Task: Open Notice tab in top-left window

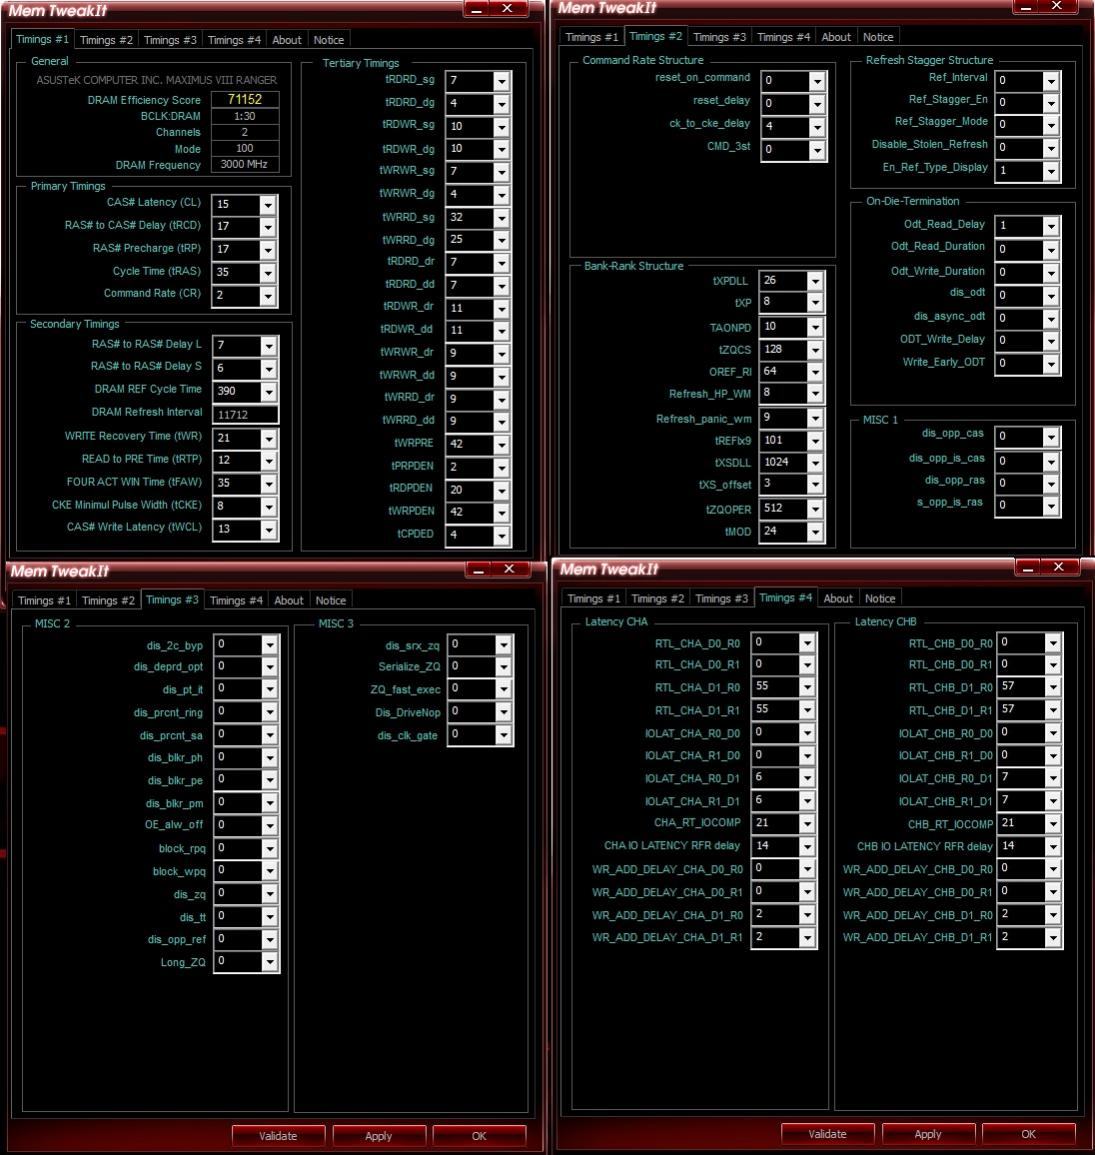Action: pyautogui.click(x=328, y=40)
